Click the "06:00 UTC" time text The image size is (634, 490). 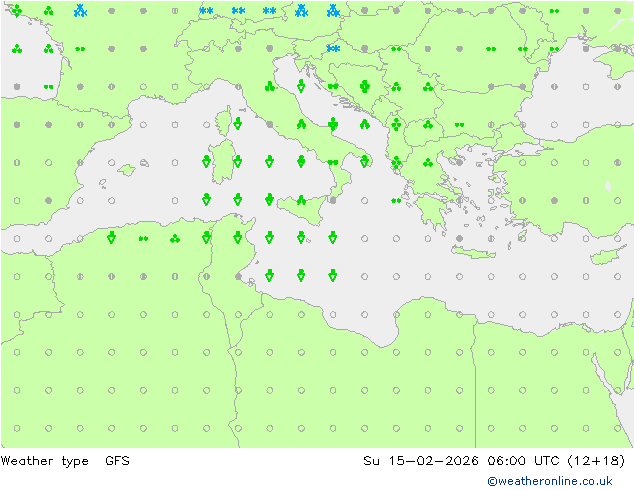523,460
